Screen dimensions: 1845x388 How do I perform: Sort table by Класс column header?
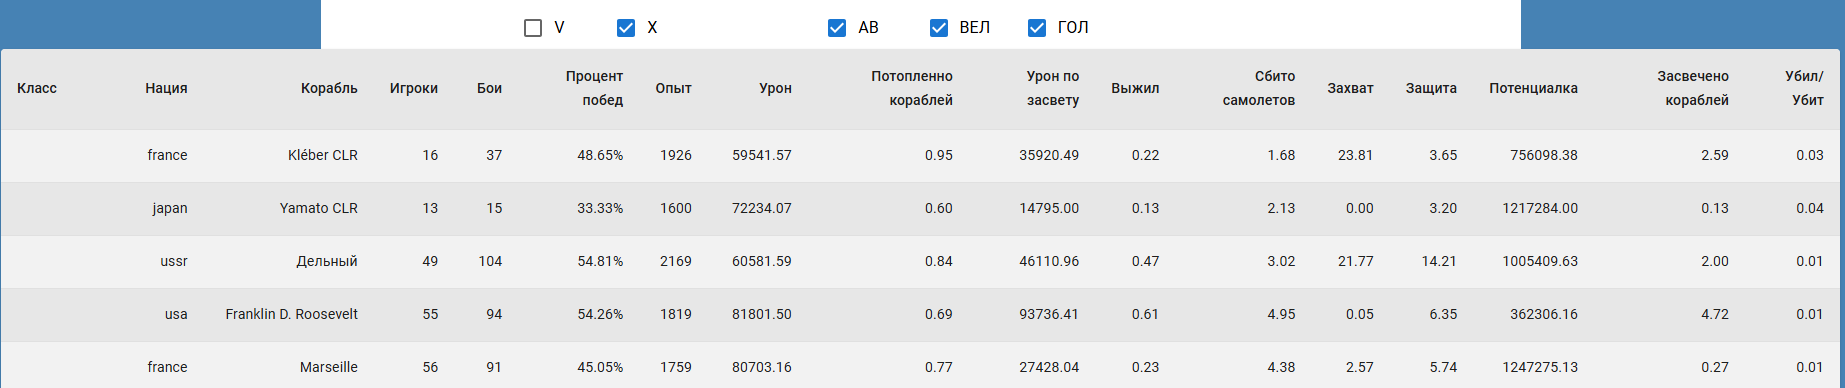(x=37, y=88)
